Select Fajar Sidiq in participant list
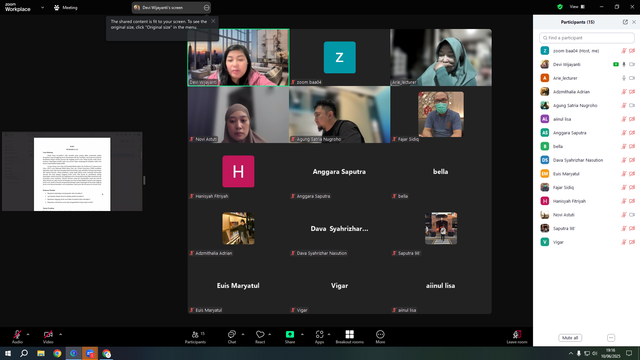The width and height of the screenshot is (640, 360). pyautogui.click(x=587, y=187)
